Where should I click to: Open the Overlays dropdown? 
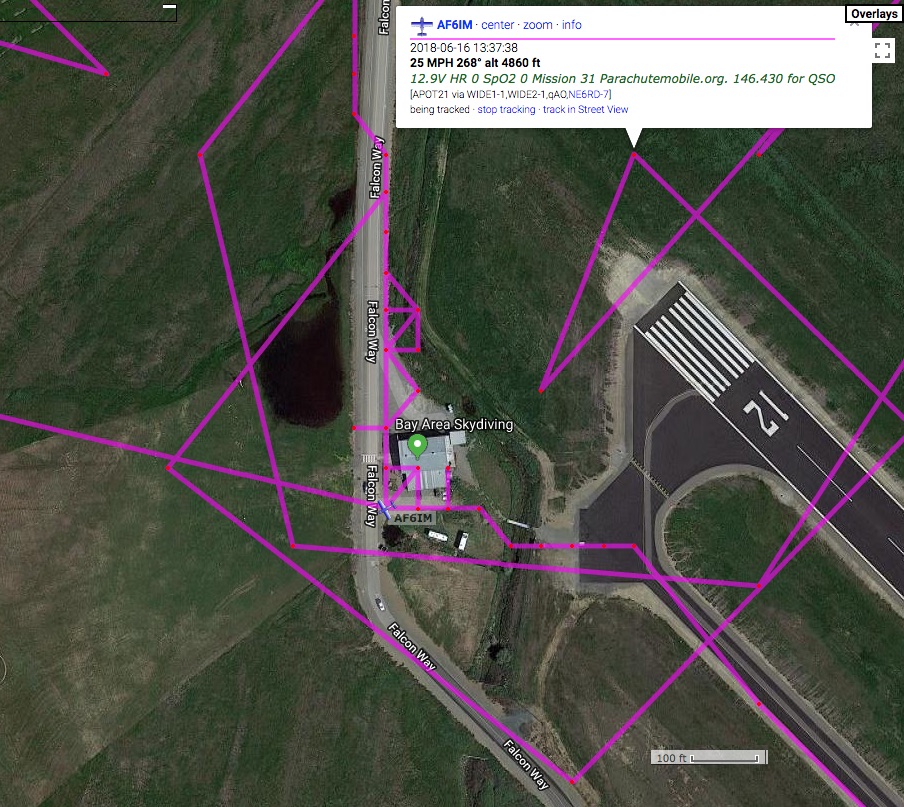click(874, 14)
